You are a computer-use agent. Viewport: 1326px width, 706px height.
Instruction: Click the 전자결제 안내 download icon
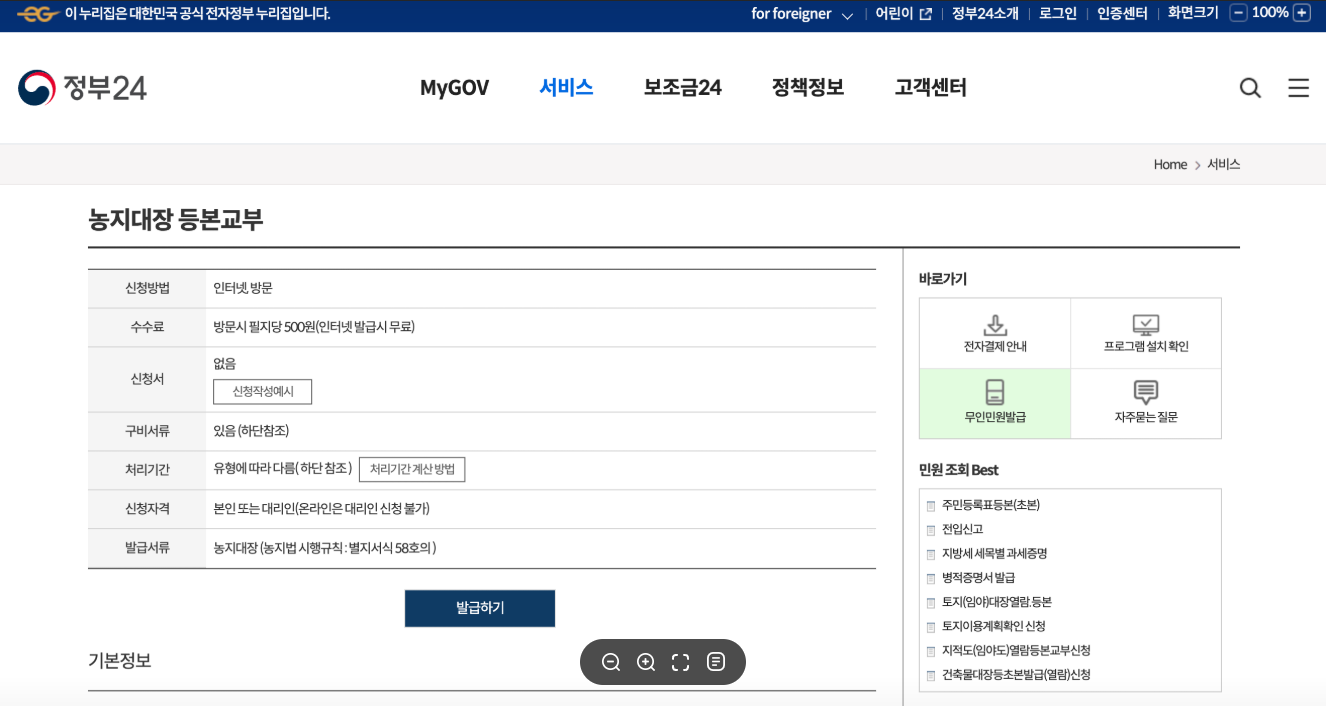[994, 324]
